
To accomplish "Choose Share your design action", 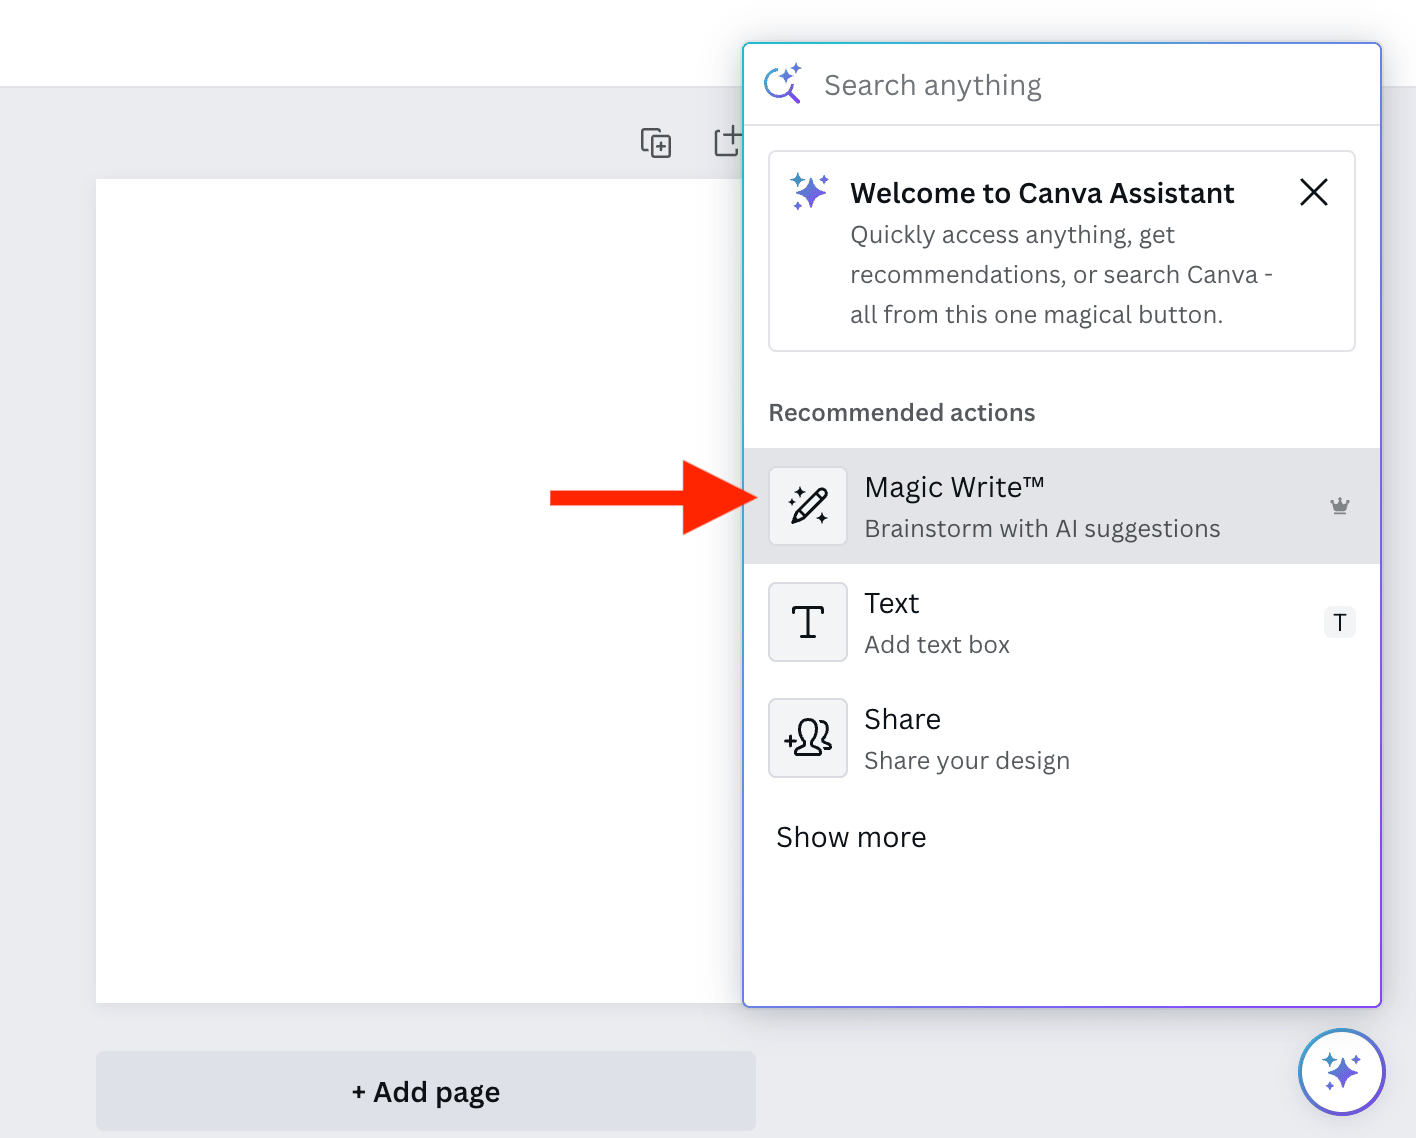I will coord(1062,738).
